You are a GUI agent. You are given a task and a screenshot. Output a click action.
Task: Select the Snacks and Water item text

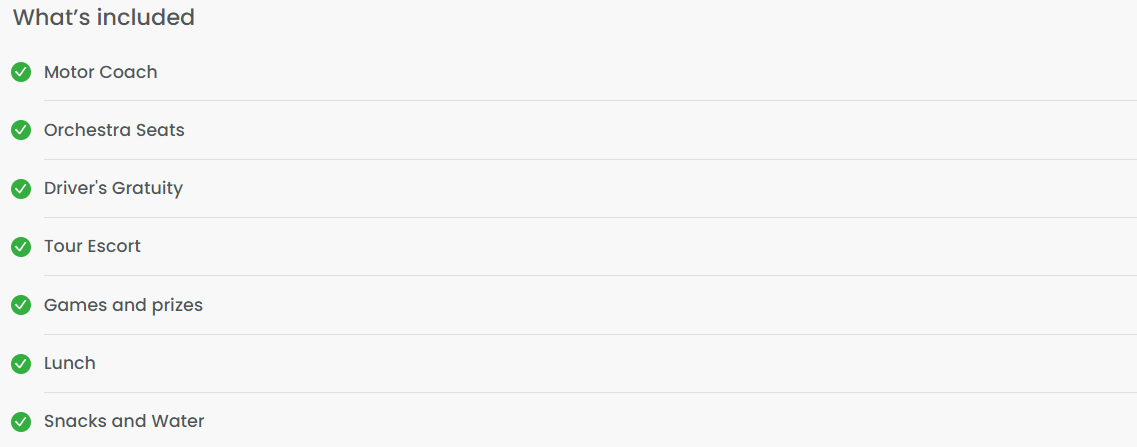coord(124,421)
